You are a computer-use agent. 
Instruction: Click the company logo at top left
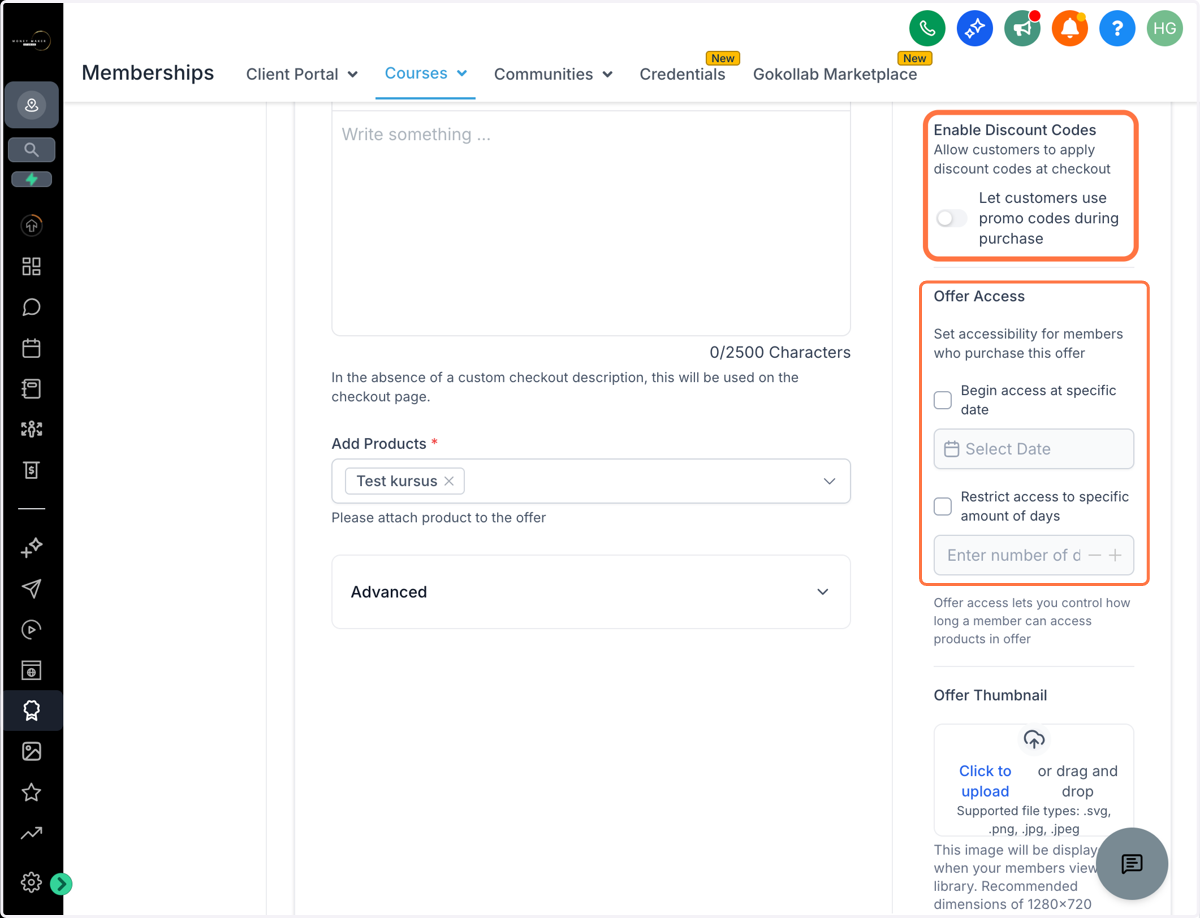pyautogui.click(x=31, y=41)
